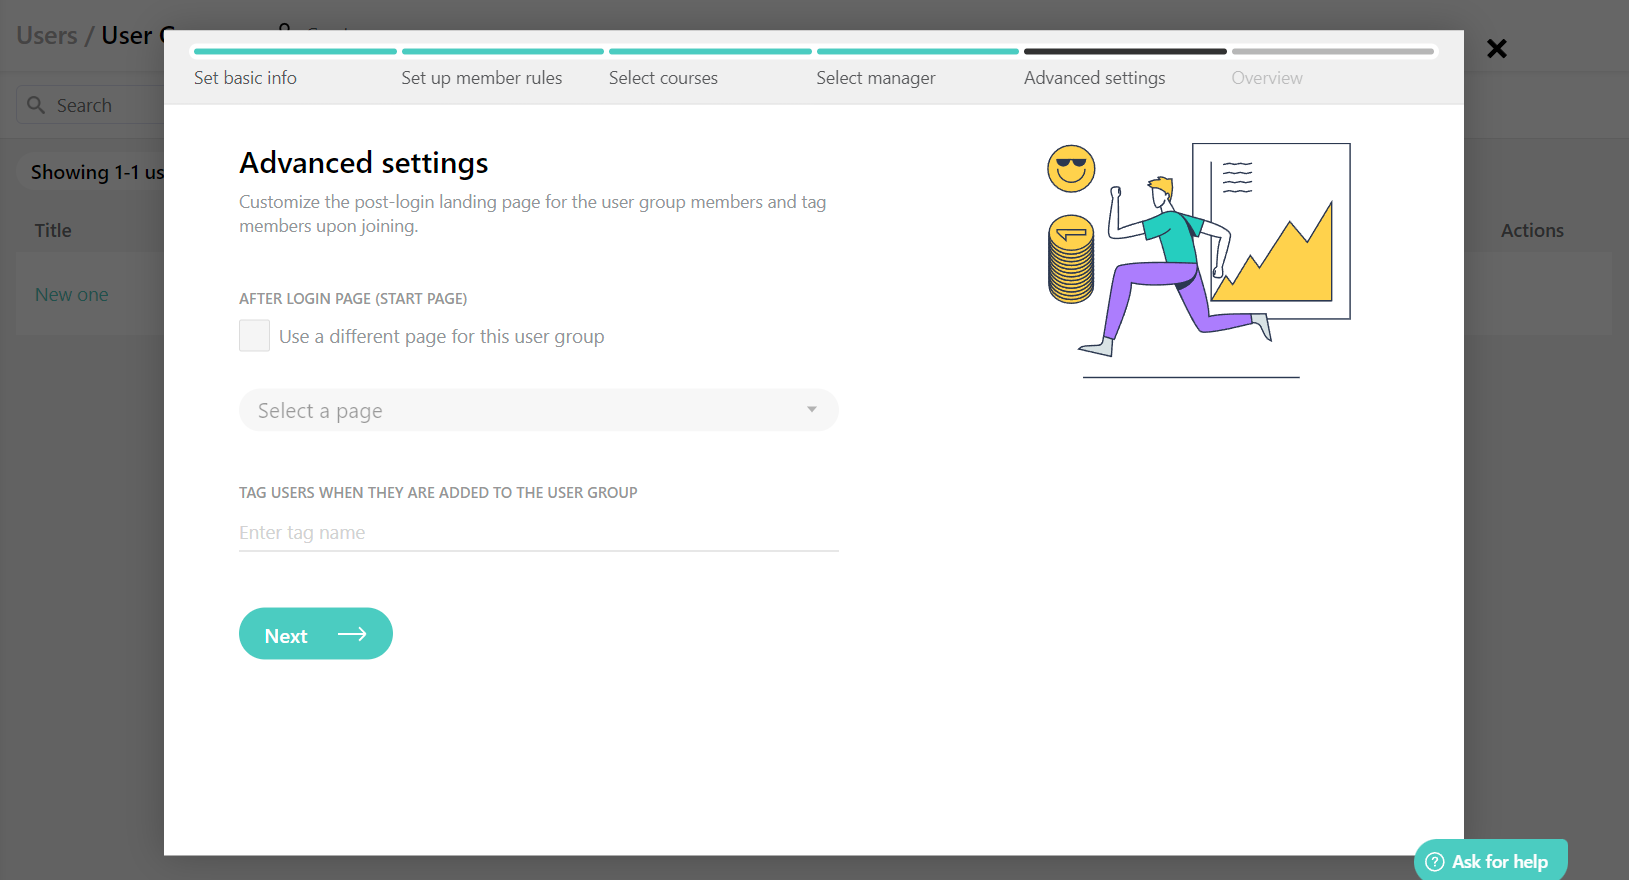Open the 'New one' user group link
The width and height of the screenshot is (1629, 880).
click(72, 295)
